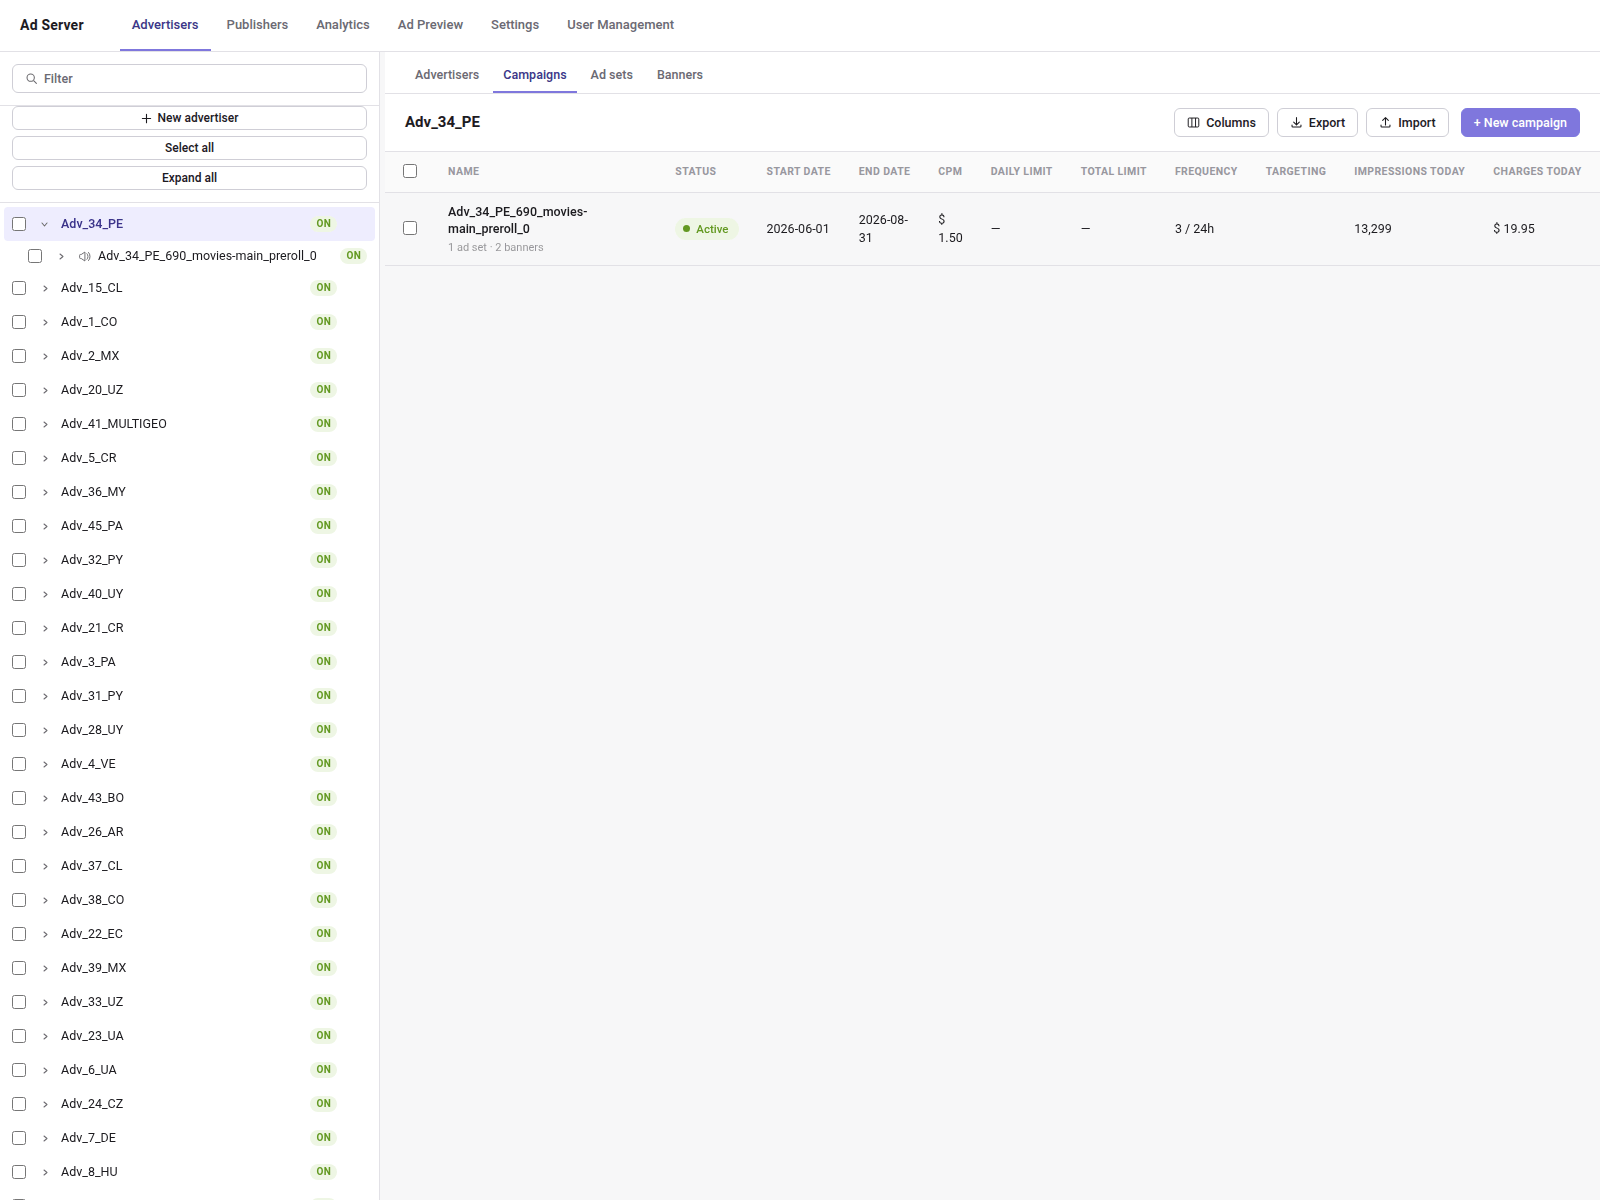Tick checkbox for Adv_34_PE_690_movies-main_preroll_0 table row
The height and width of the screenshot is (1200, 1600).
pos(410,228)
